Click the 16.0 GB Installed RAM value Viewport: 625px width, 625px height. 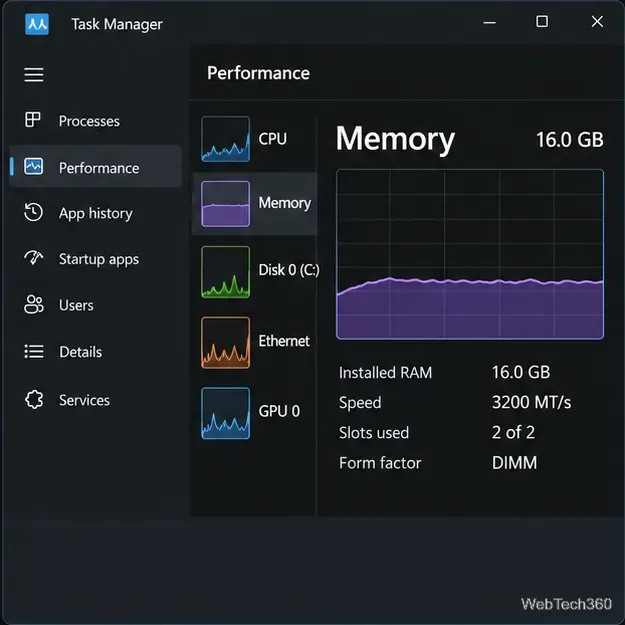tap(521, 372)
